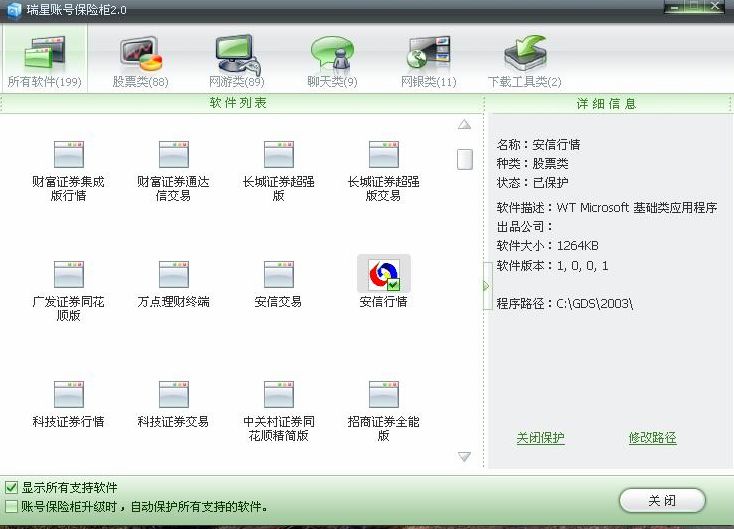Select the 广发证券同花顺版 software icon
Image resolution: width=734 pixels, height=529 pixels.
[68, 274]
